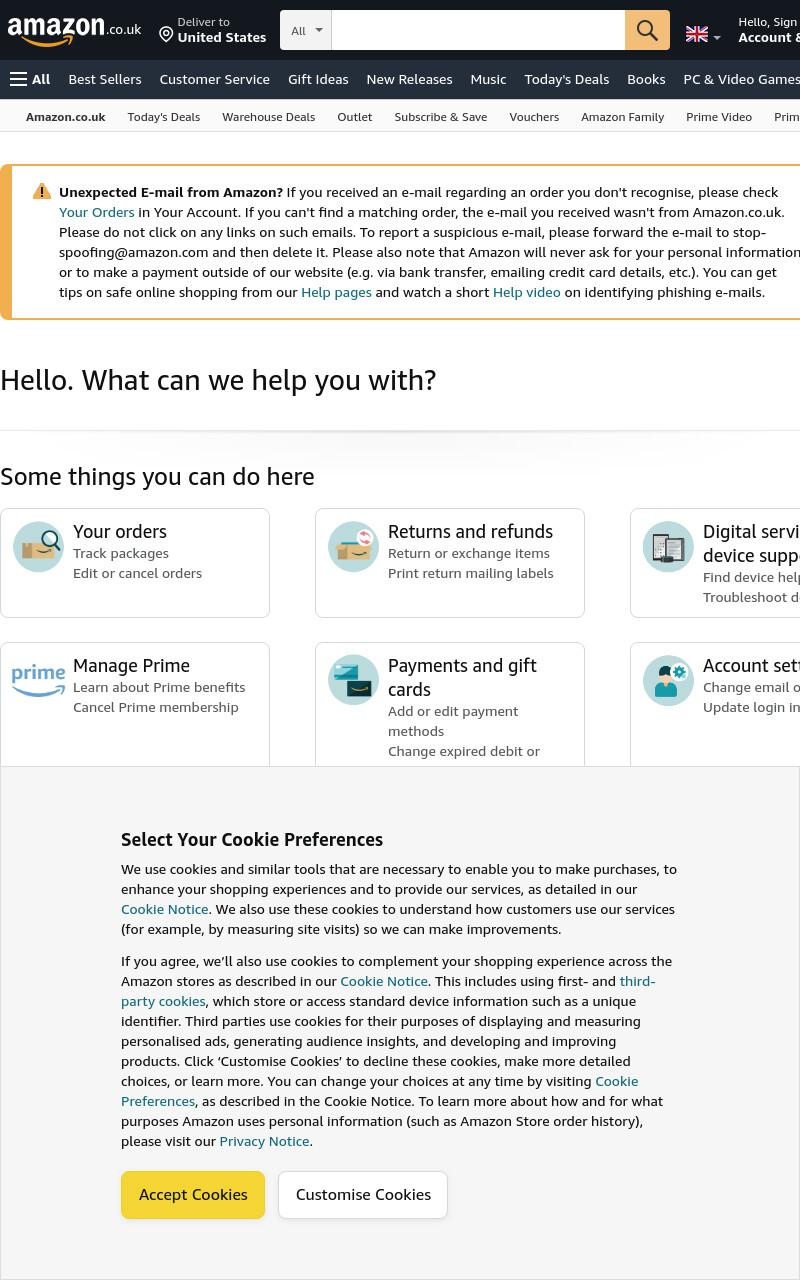Open Today's Deals in the sub-navigation
This screenshot has height=1280, width=800.
point(164,117)
